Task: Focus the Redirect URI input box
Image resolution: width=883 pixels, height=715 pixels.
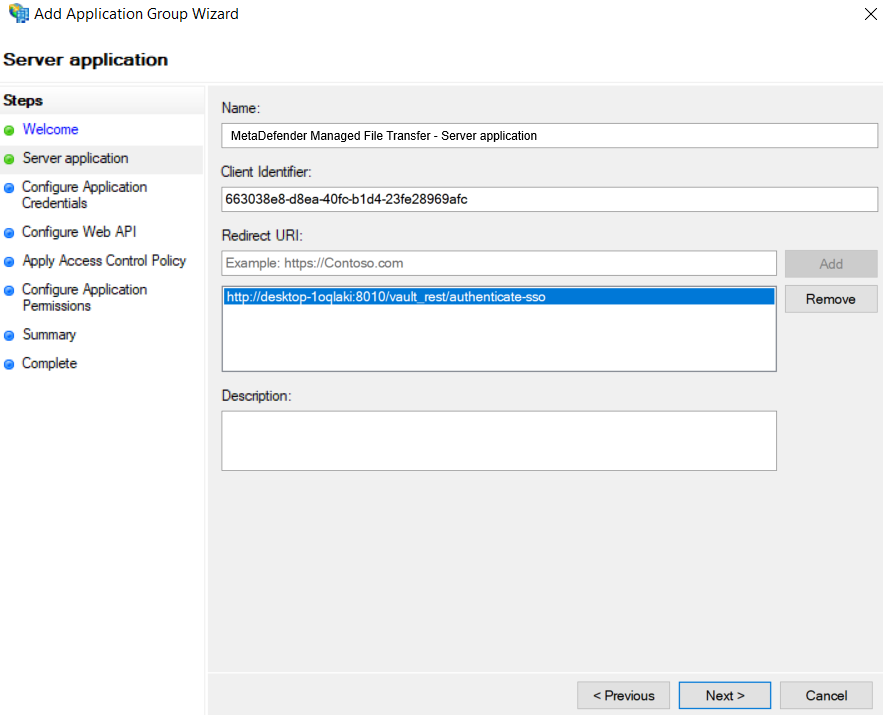Action: tap(499, 263)
